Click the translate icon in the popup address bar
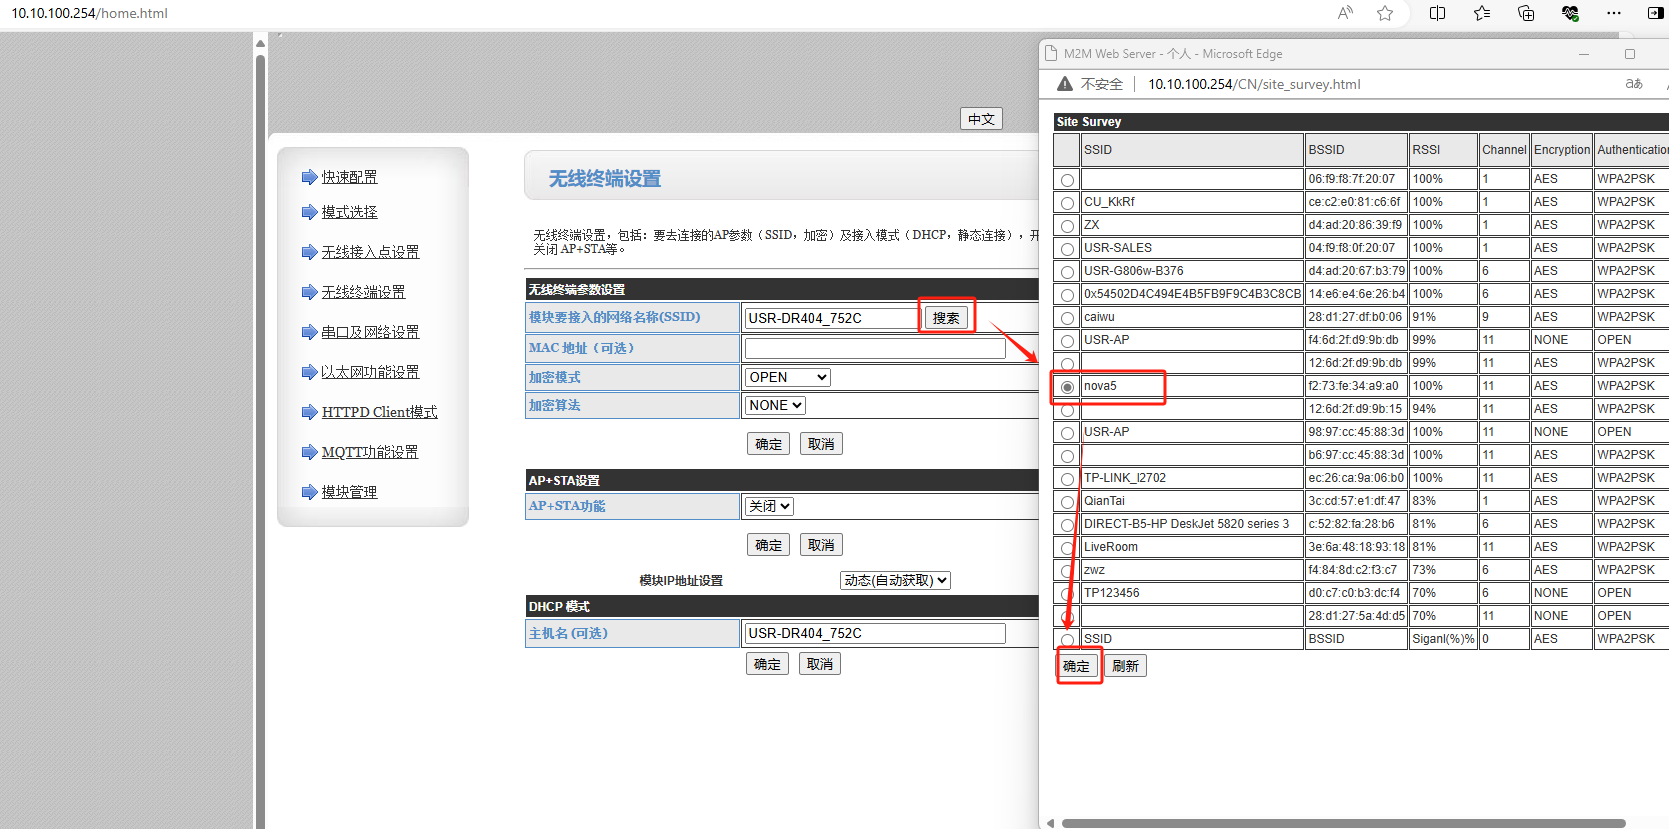 [1634, 84]
